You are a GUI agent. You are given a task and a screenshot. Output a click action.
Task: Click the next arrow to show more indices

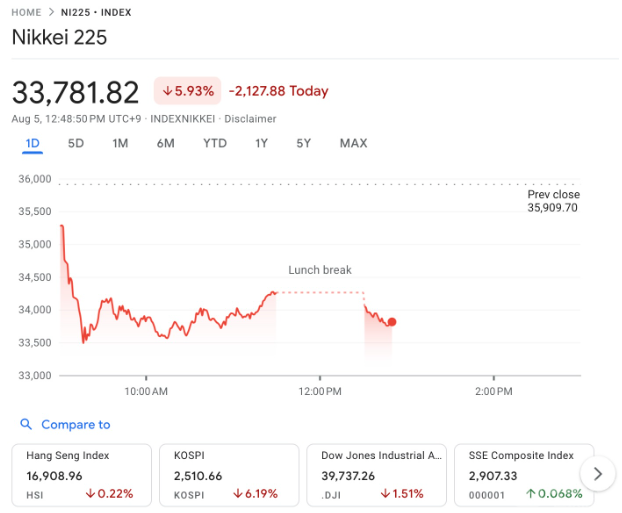coord(597,474)
